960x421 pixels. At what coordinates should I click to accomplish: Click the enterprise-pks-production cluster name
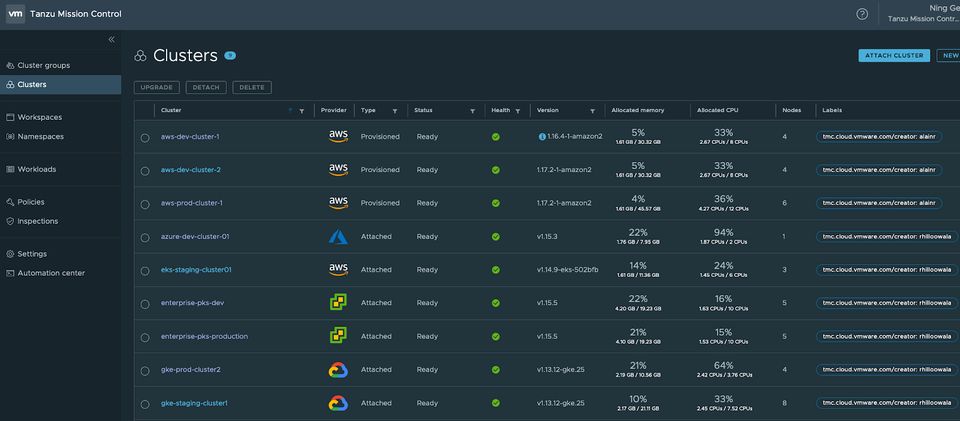204,336
